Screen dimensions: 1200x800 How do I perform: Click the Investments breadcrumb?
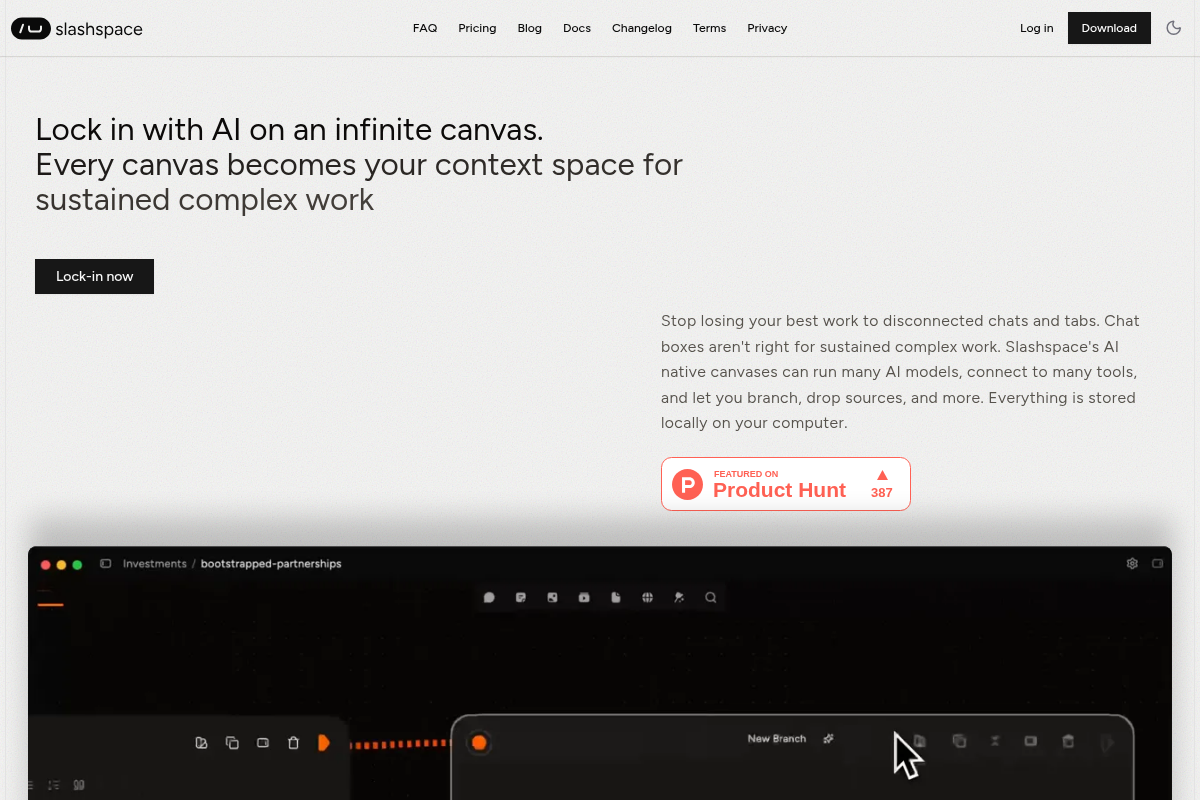[155, 564]
